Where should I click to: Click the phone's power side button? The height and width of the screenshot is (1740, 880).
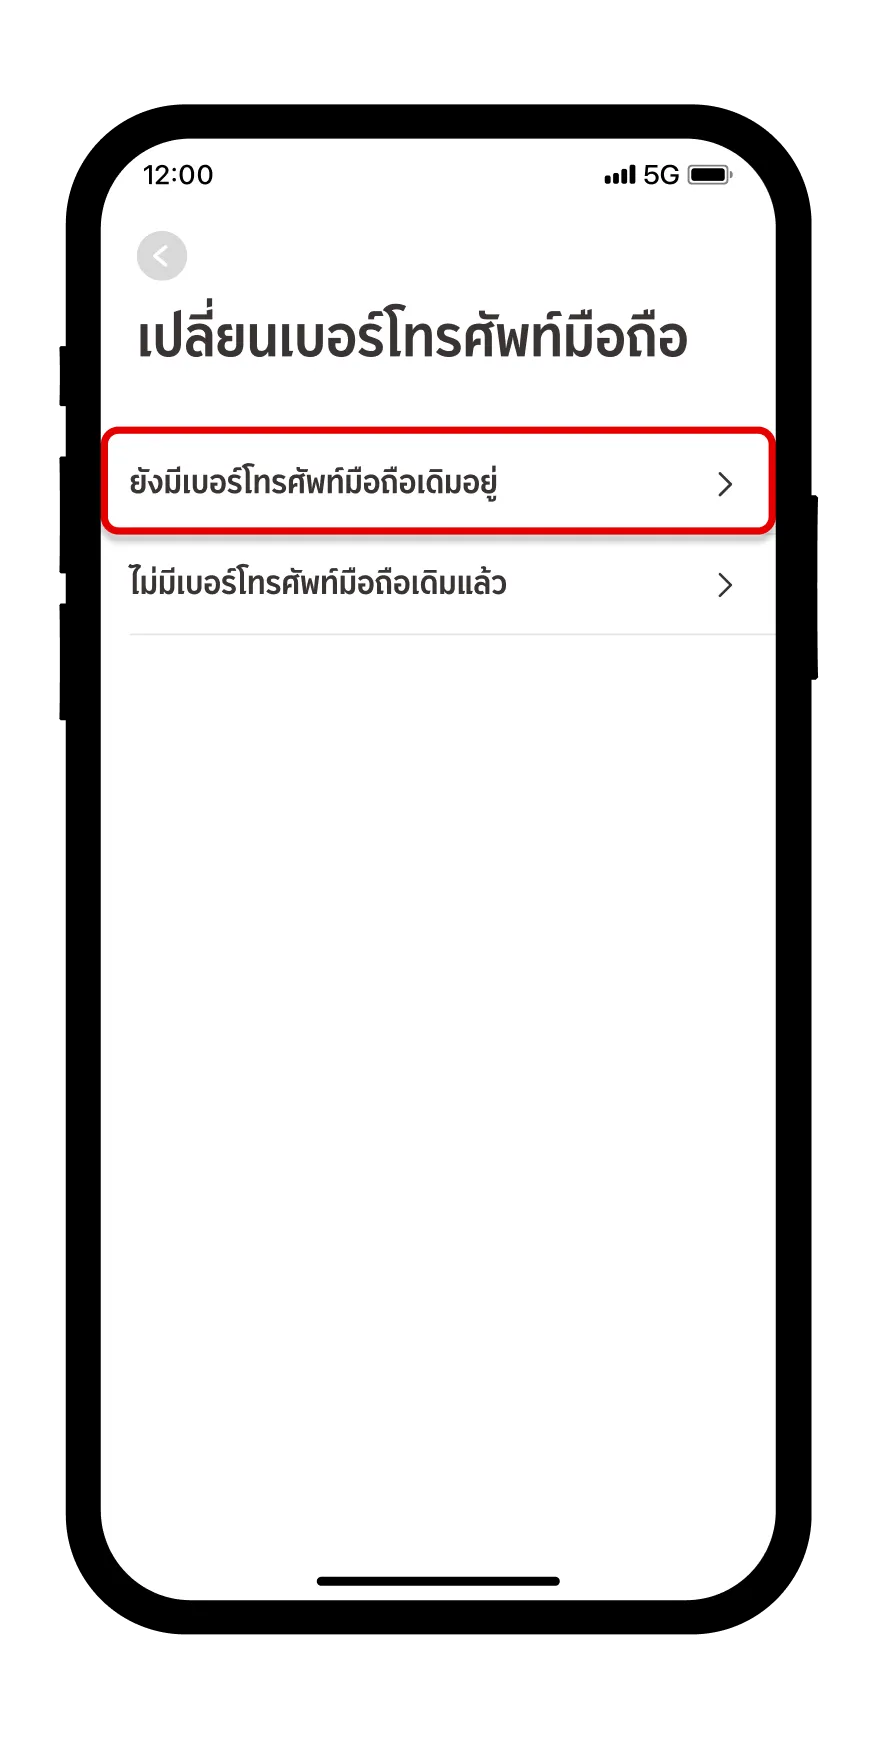[814, 588]
